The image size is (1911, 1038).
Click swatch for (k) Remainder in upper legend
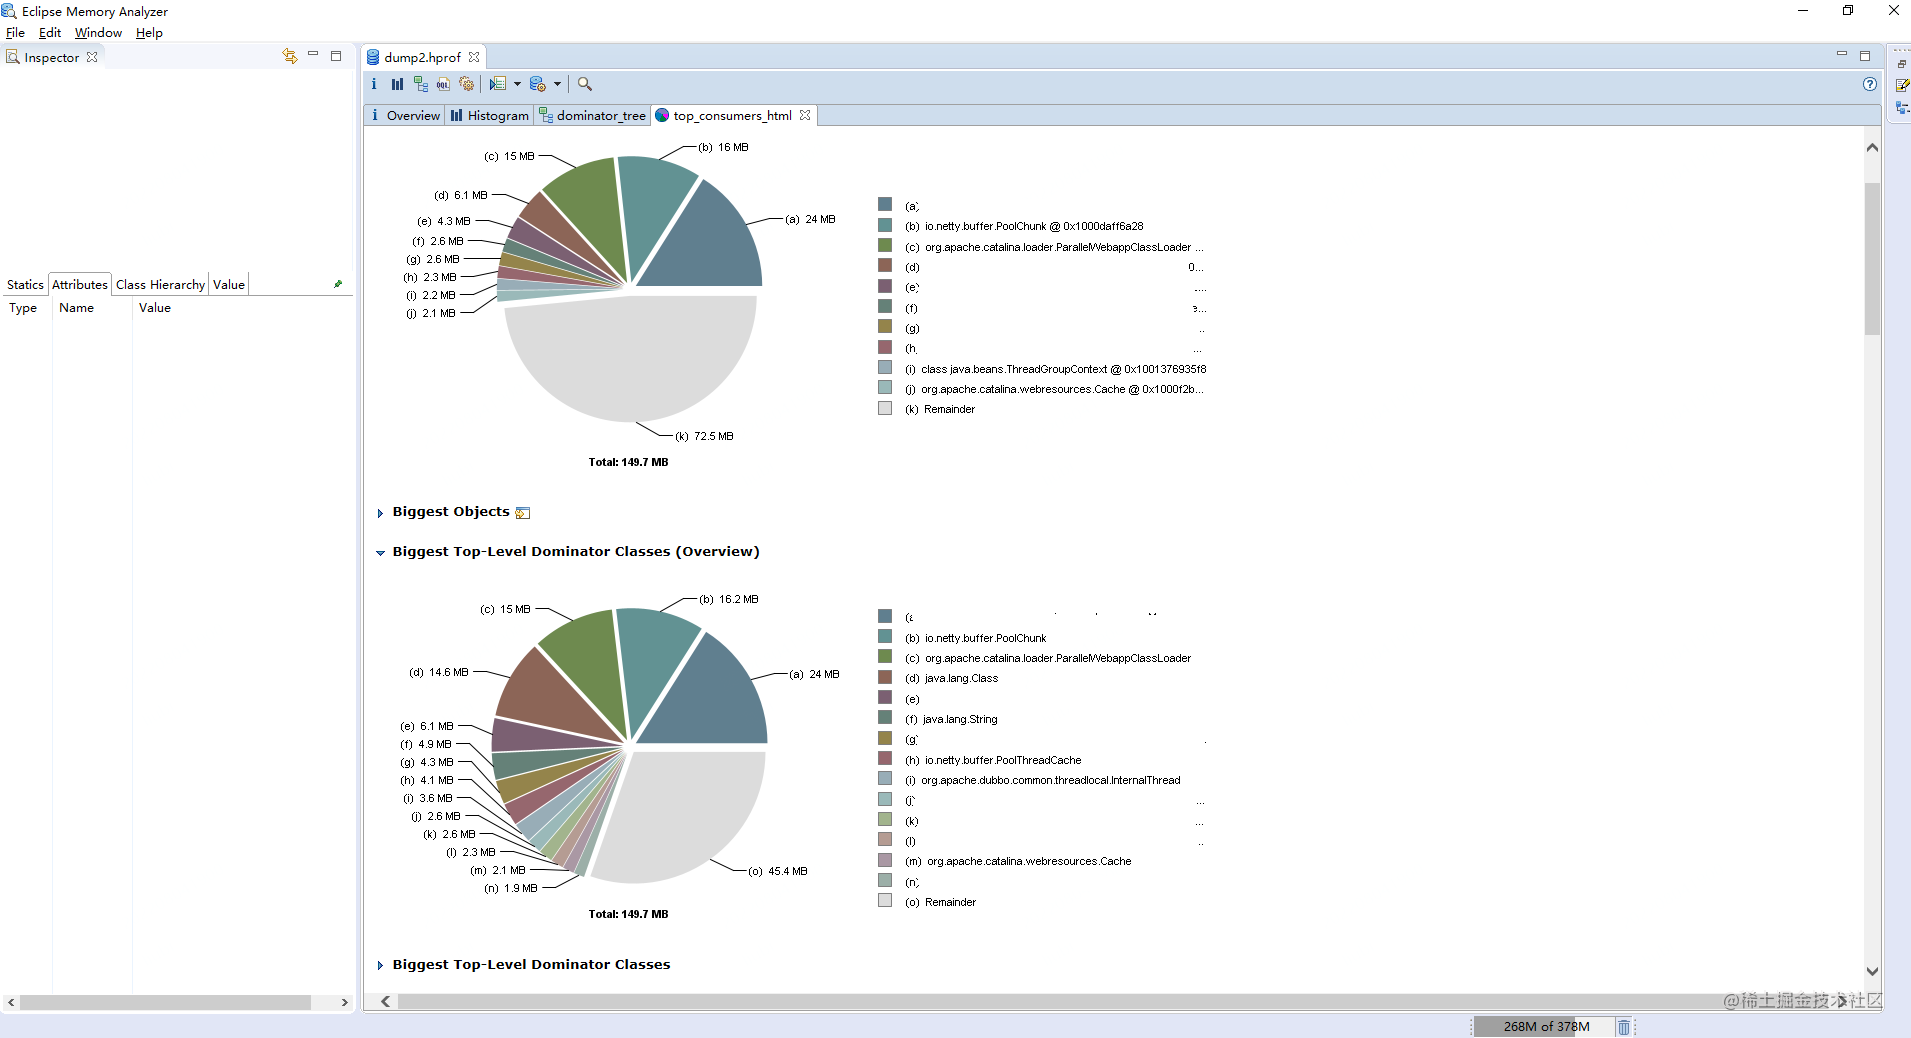point(885,408)
